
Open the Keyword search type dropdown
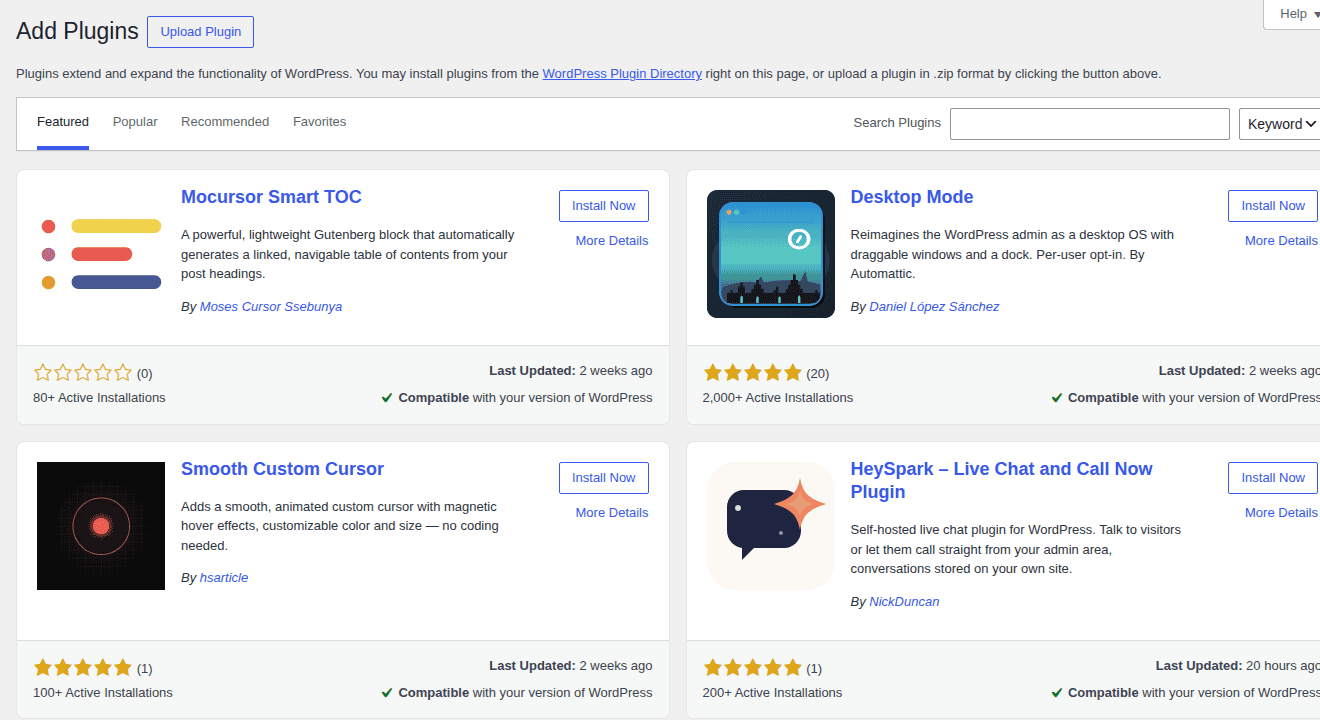(1280, 124)
